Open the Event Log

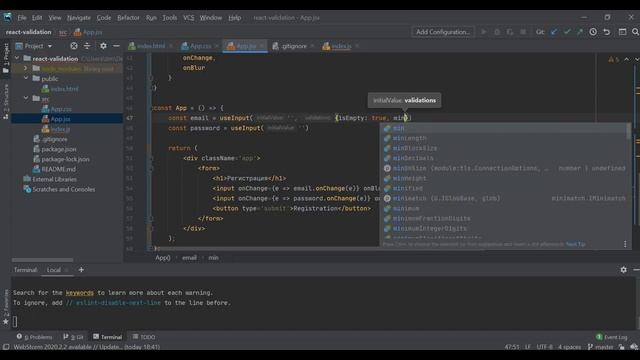(x=611, y=337)
